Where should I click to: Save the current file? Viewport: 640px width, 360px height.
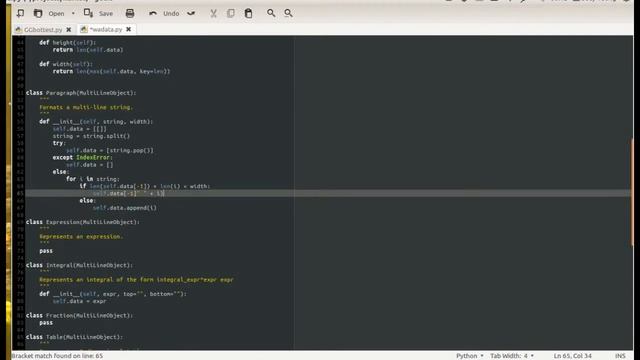[x=98, y=13]
